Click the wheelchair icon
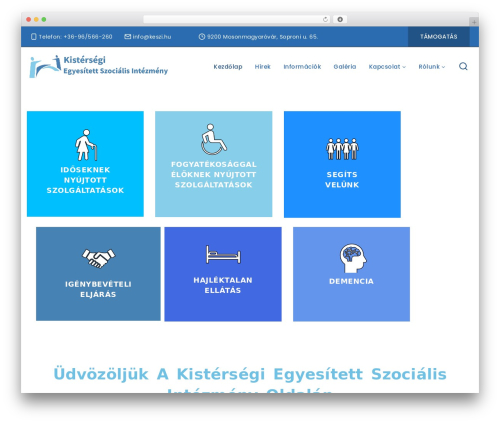The width and height of the screenshot is (500, 423). 213,139
